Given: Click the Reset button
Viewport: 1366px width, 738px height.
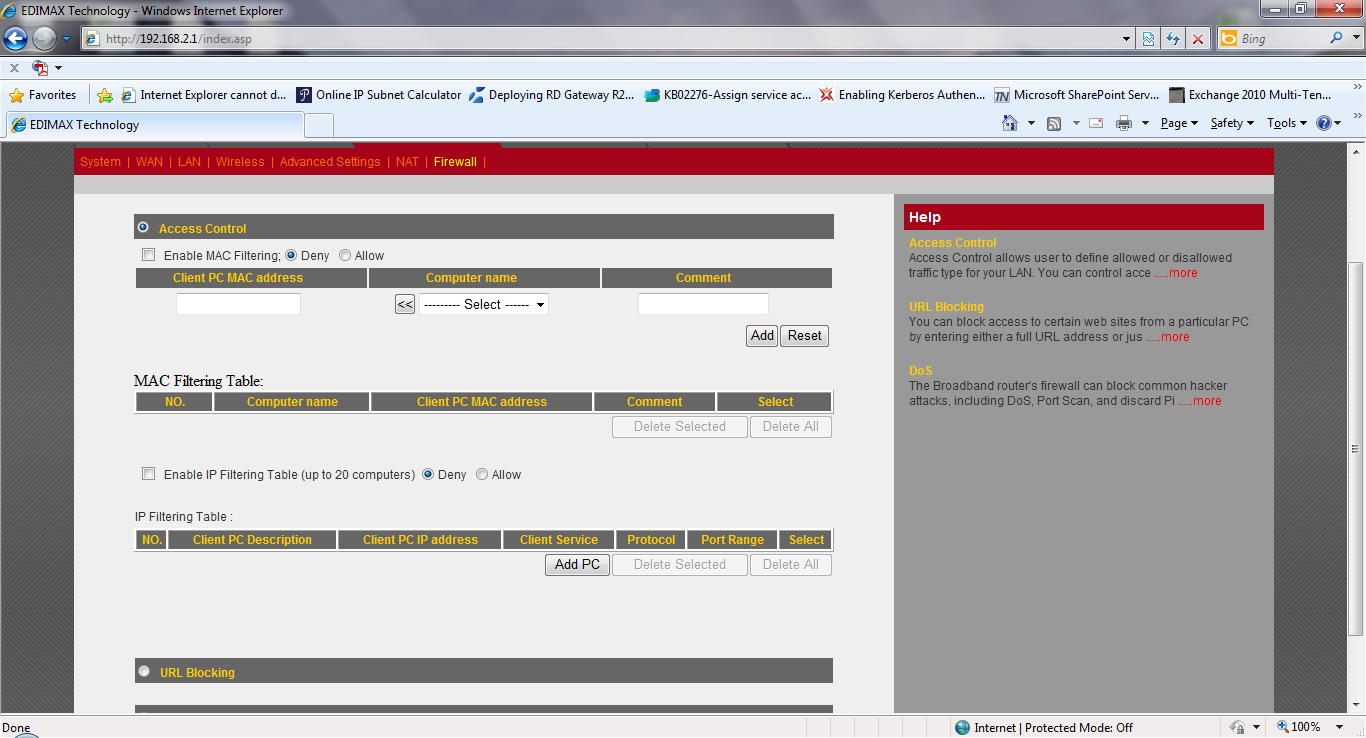Looking at the screenshot, I should tap(805, 336).
